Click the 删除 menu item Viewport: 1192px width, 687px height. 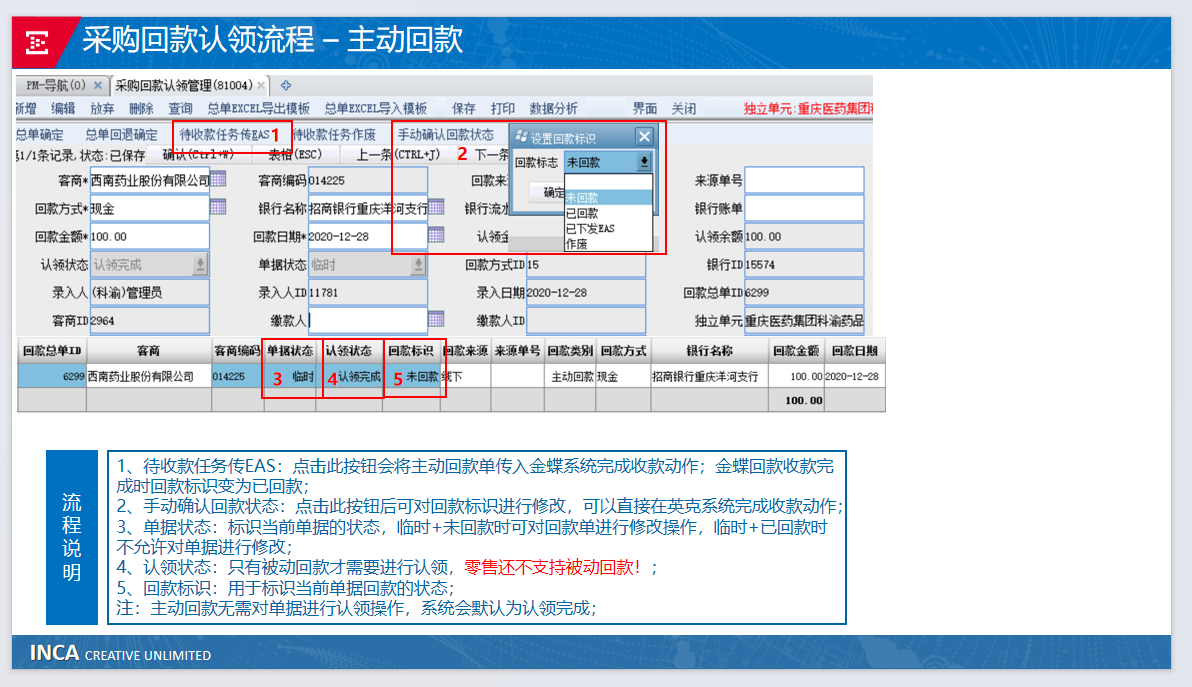pos(141,109)
